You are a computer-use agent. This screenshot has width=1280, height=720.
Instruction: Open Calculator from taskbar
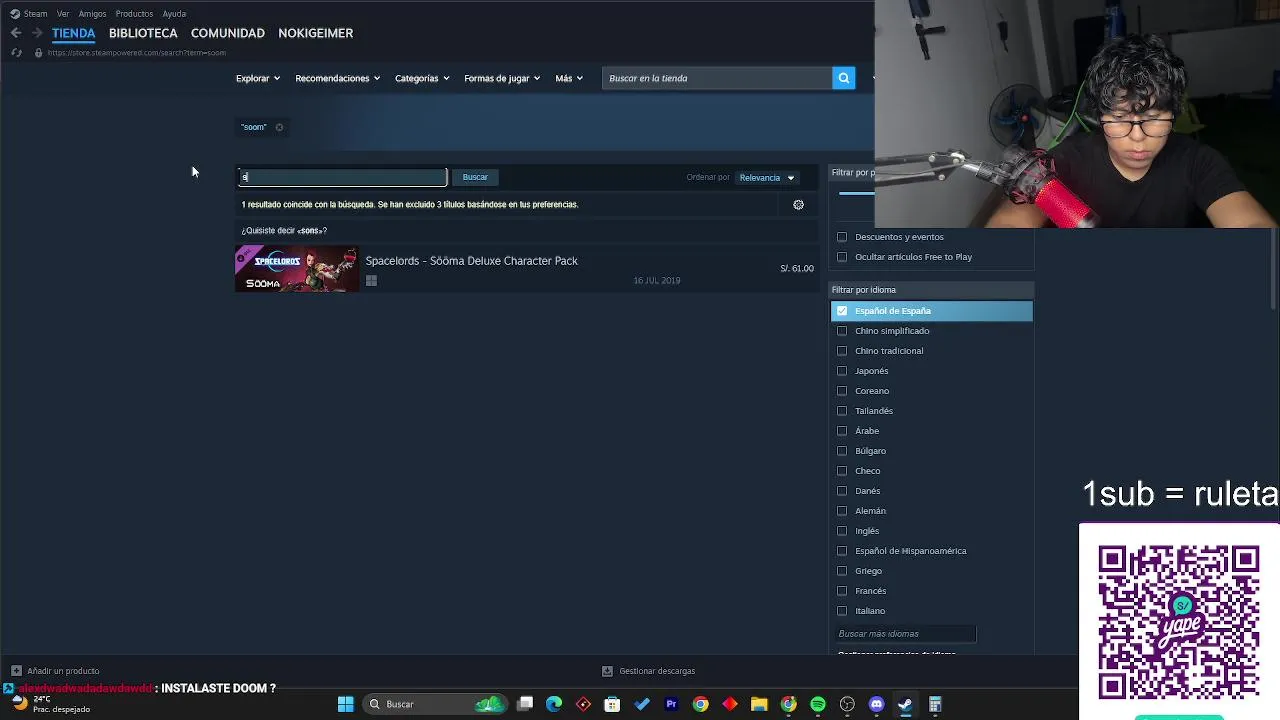935,704
